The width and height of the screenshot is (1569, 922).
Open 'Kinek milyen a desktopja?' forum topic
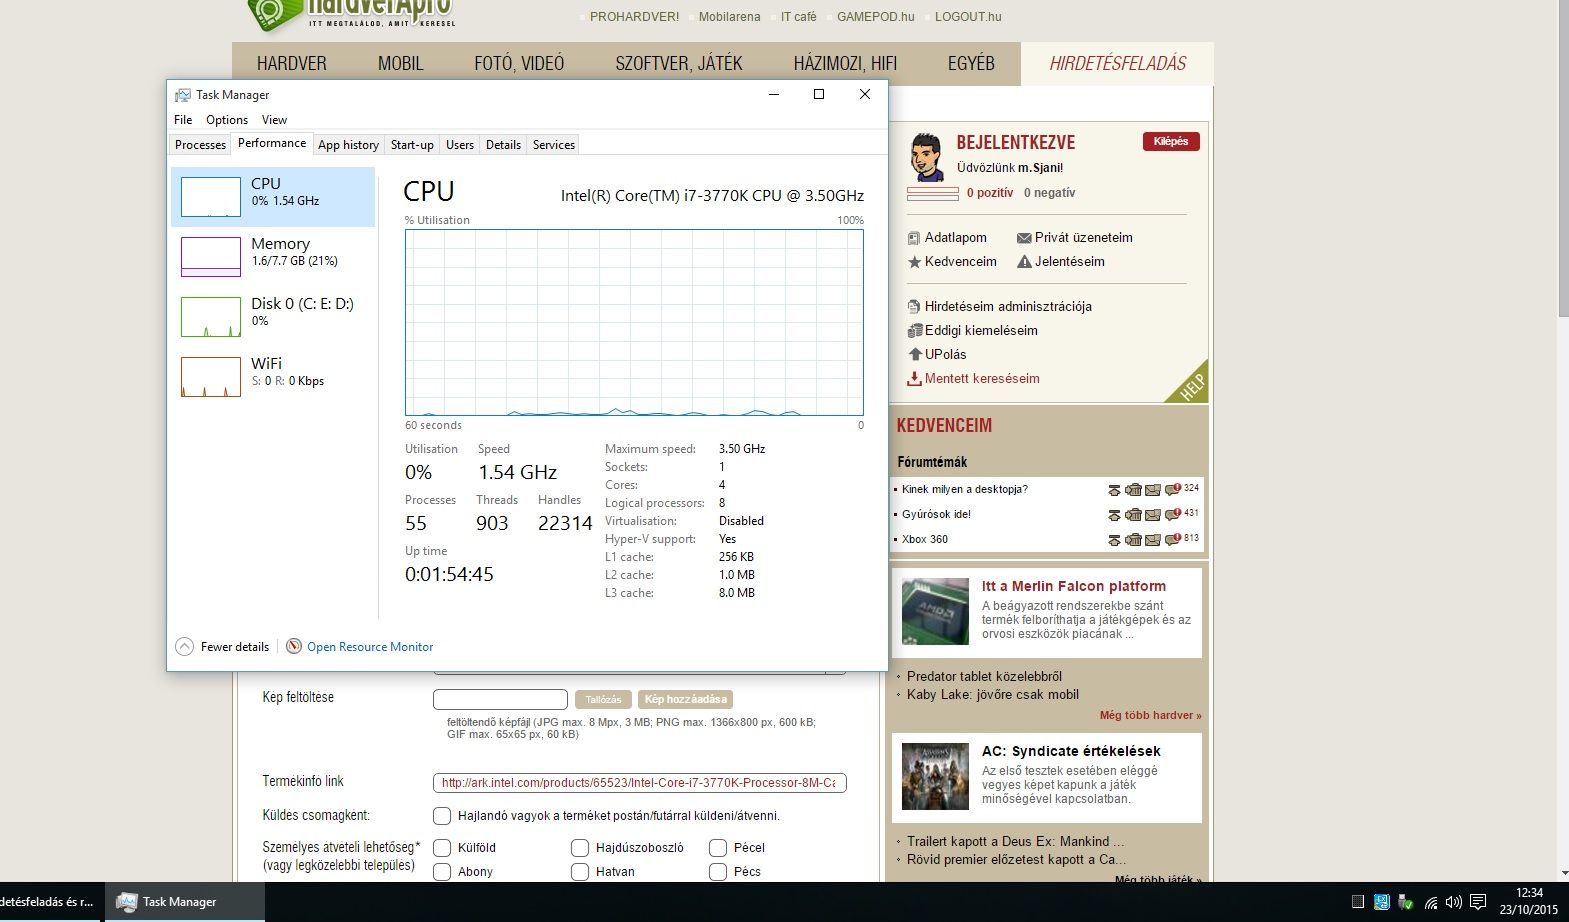(965, 490)
